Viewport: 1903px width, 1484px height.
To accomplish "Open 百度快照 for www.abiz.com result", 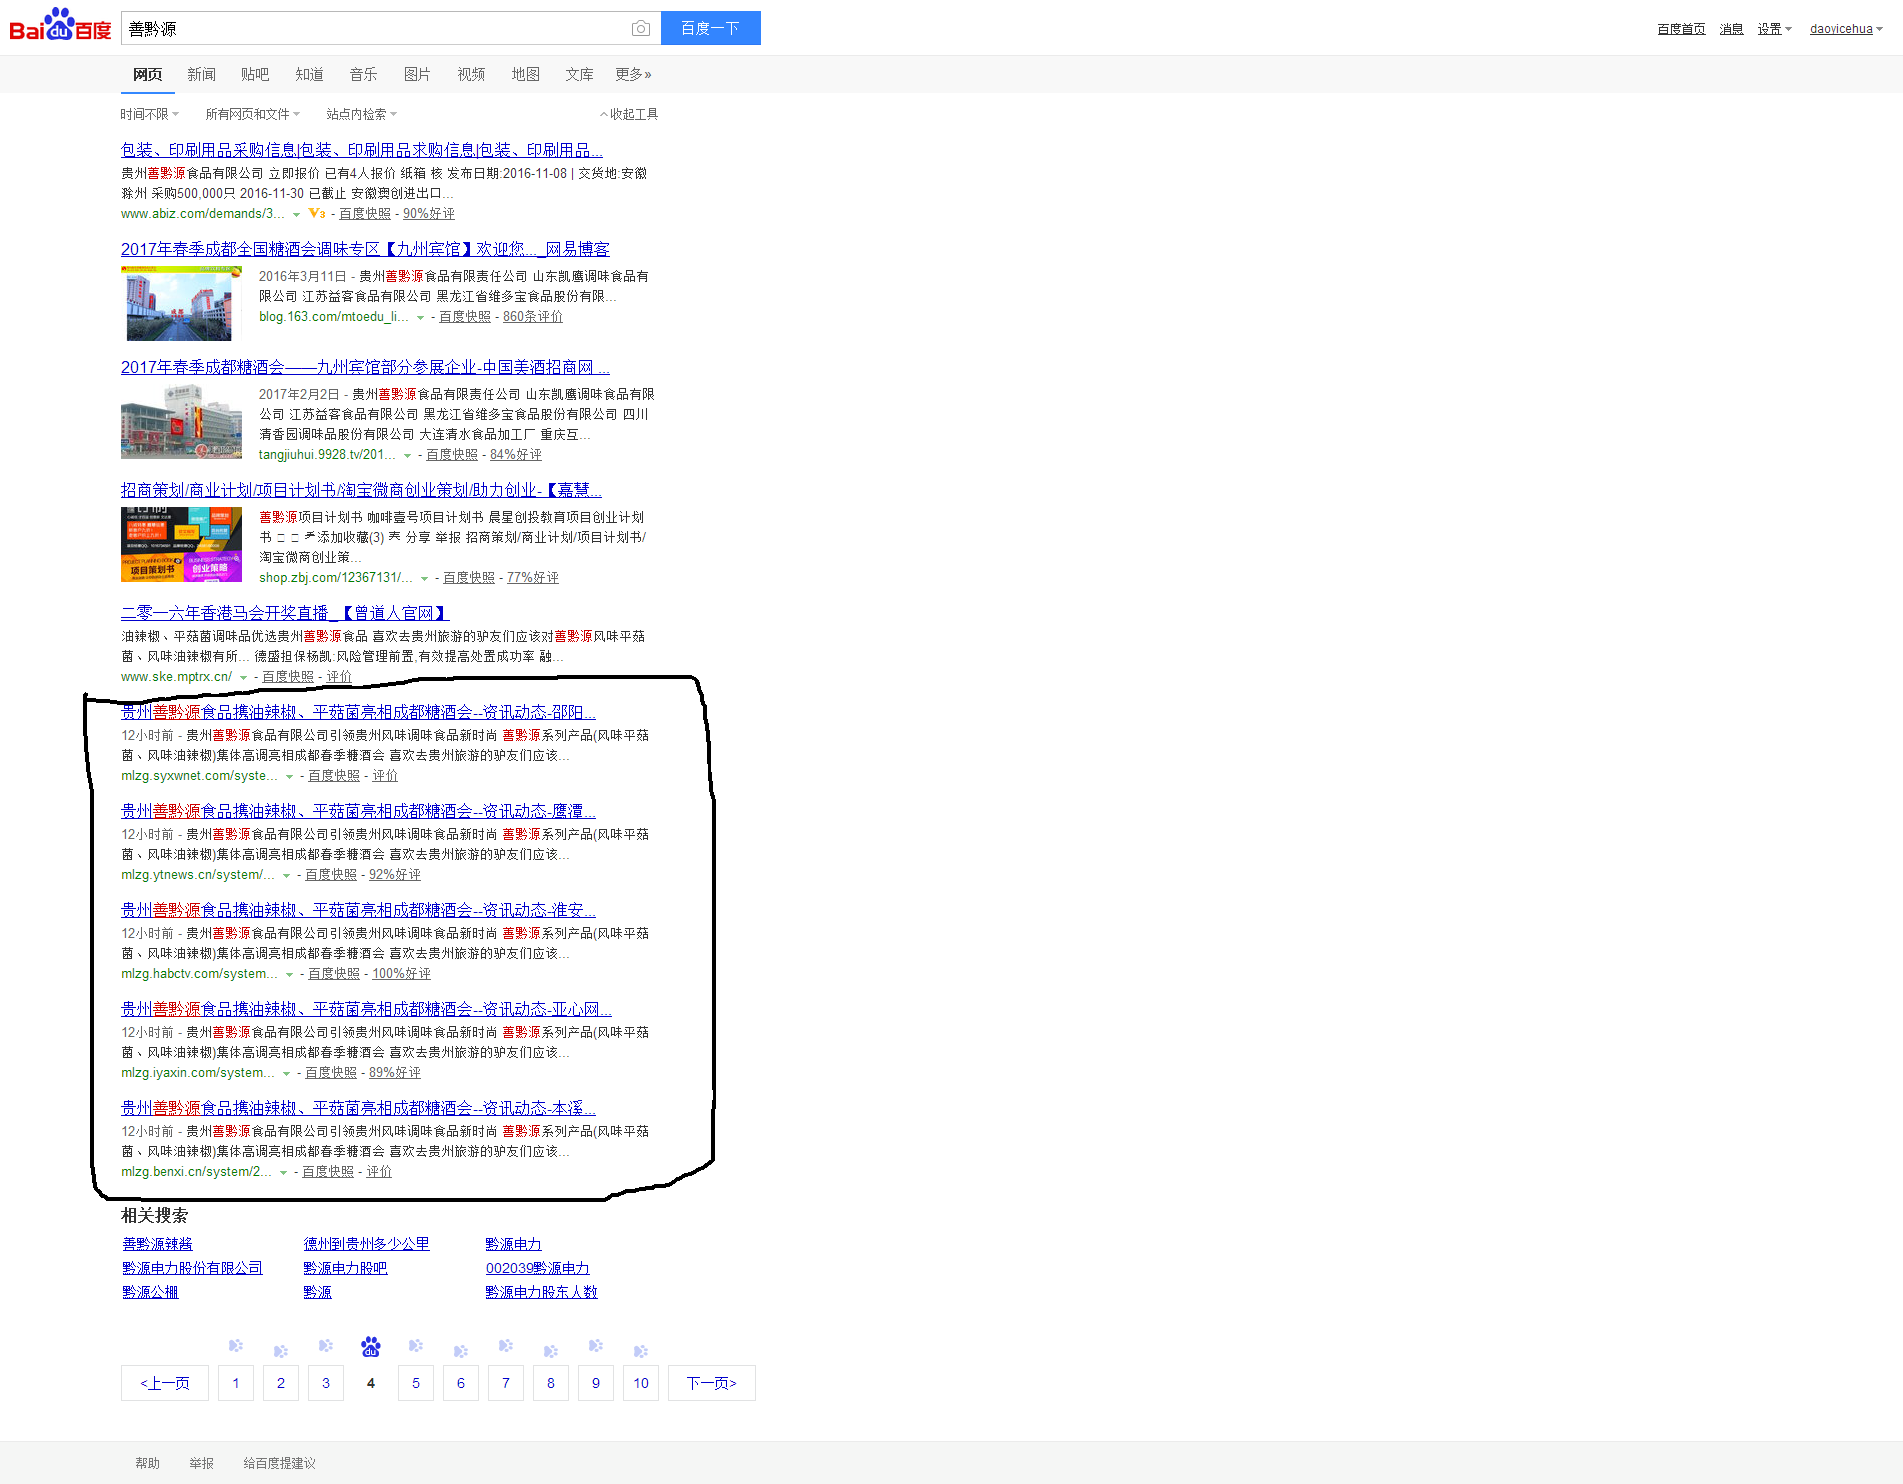I will pos(365,214).
